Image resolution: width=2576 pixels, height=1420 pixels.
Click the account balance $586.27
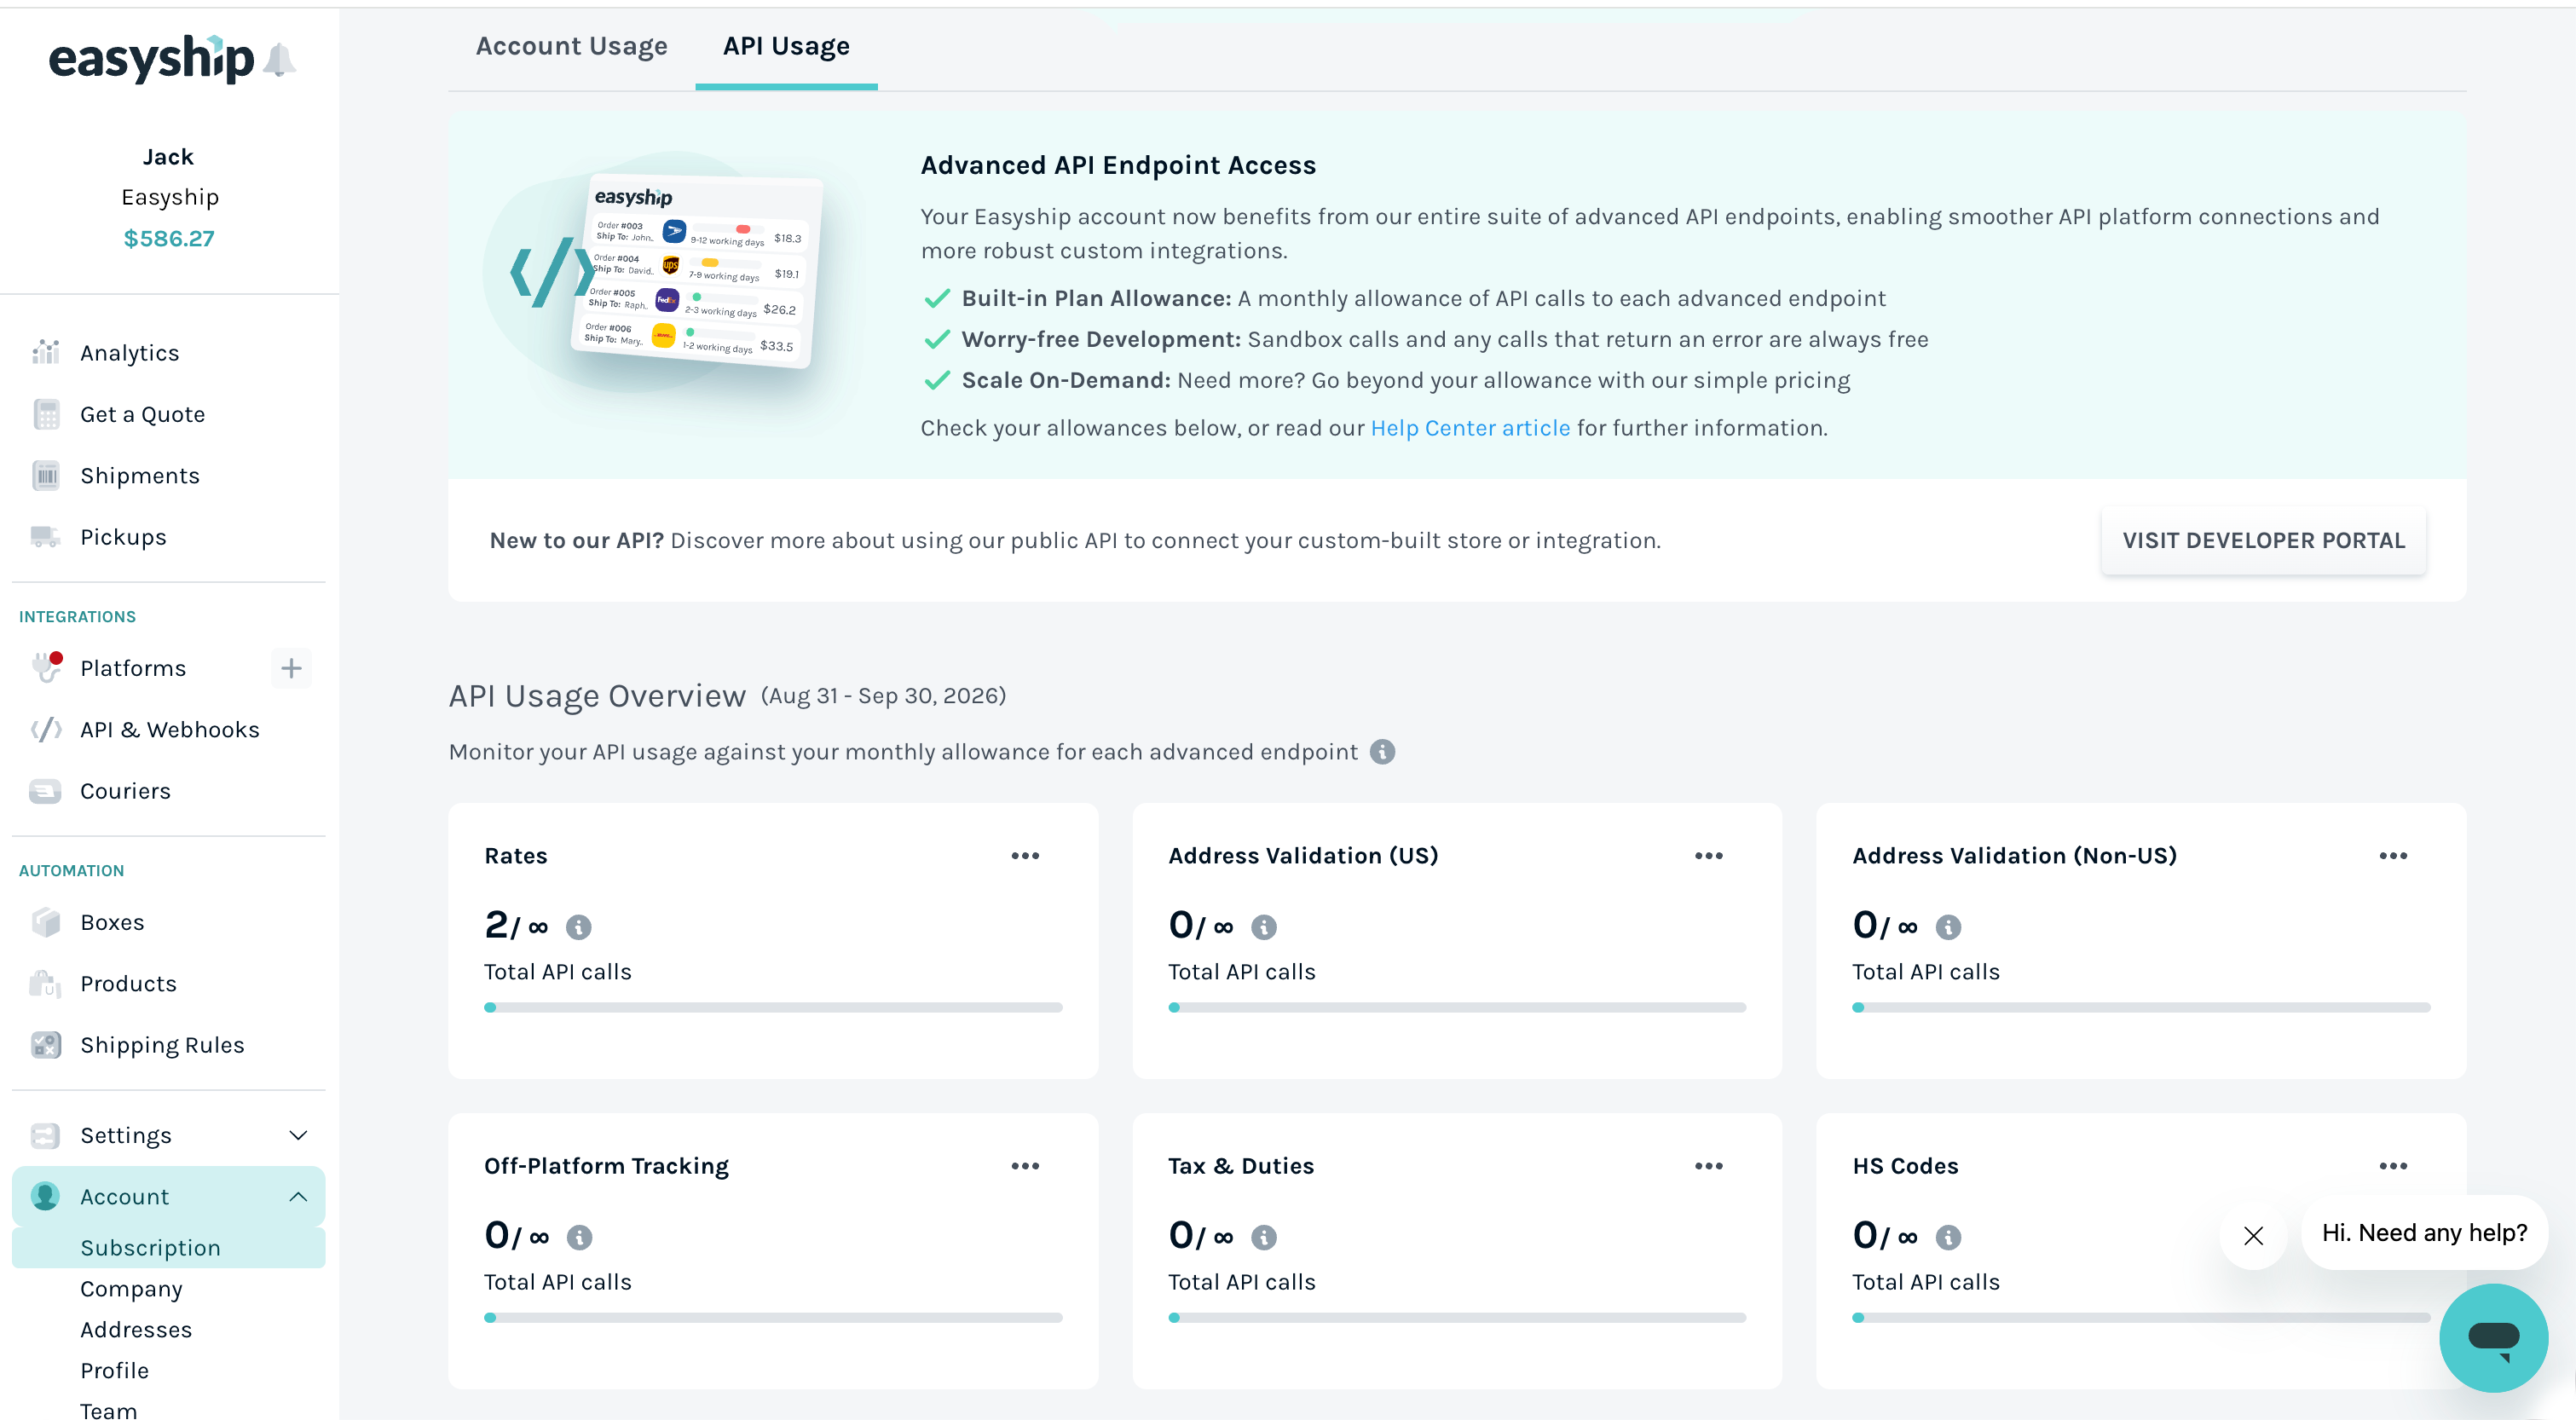(x=169, y=238)
